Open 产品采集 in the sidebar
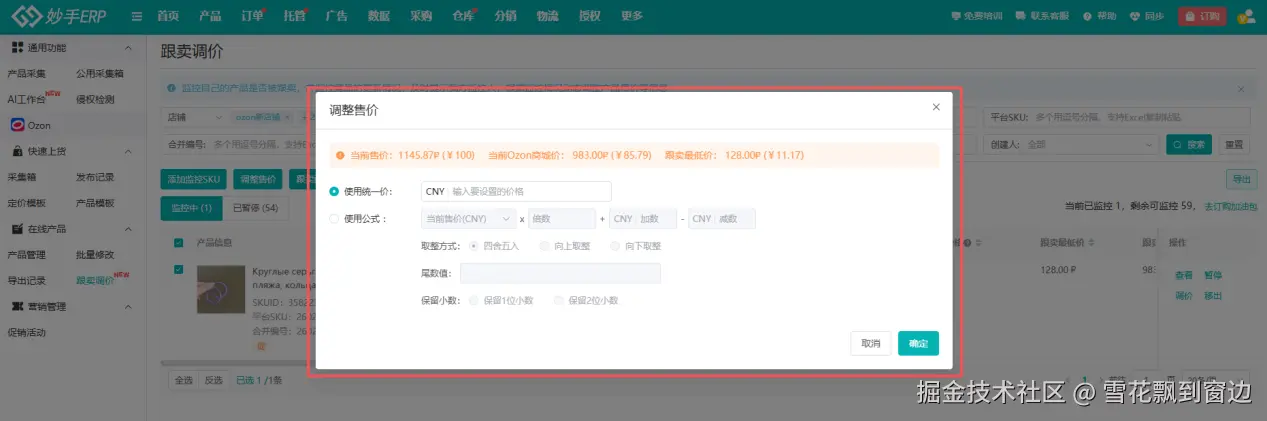Image resolution: width=1267 pixels, height=421 pixels. pyautogui.click(x=27, y=74)
